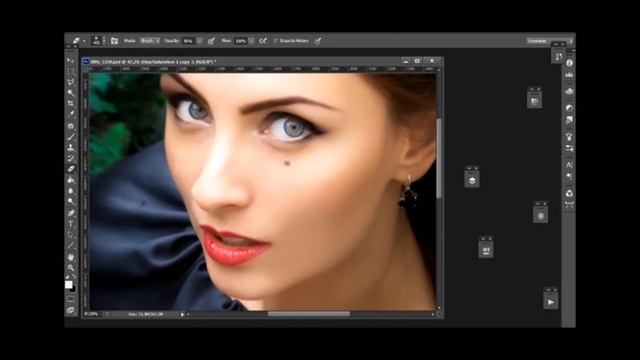Select the Paint Bucket tool
The width and height of the screenshot is (640, 360).
point(71,180)
